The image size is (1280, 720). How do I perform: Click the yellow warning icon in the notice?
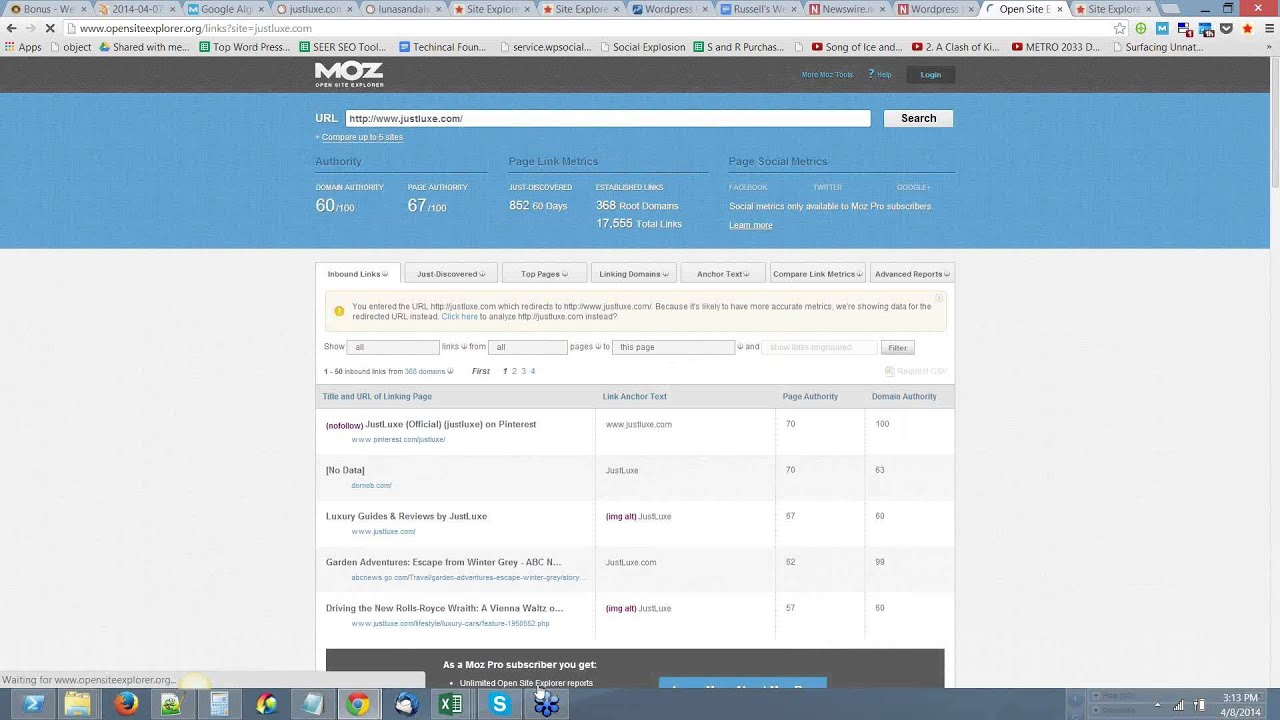(339, 311)
